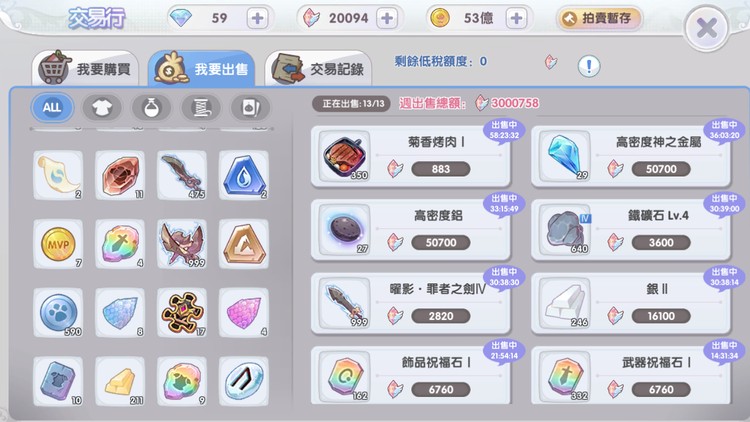Open the 我要購買 tab
This screenshot has width=750, height=422.
(86, 68)
